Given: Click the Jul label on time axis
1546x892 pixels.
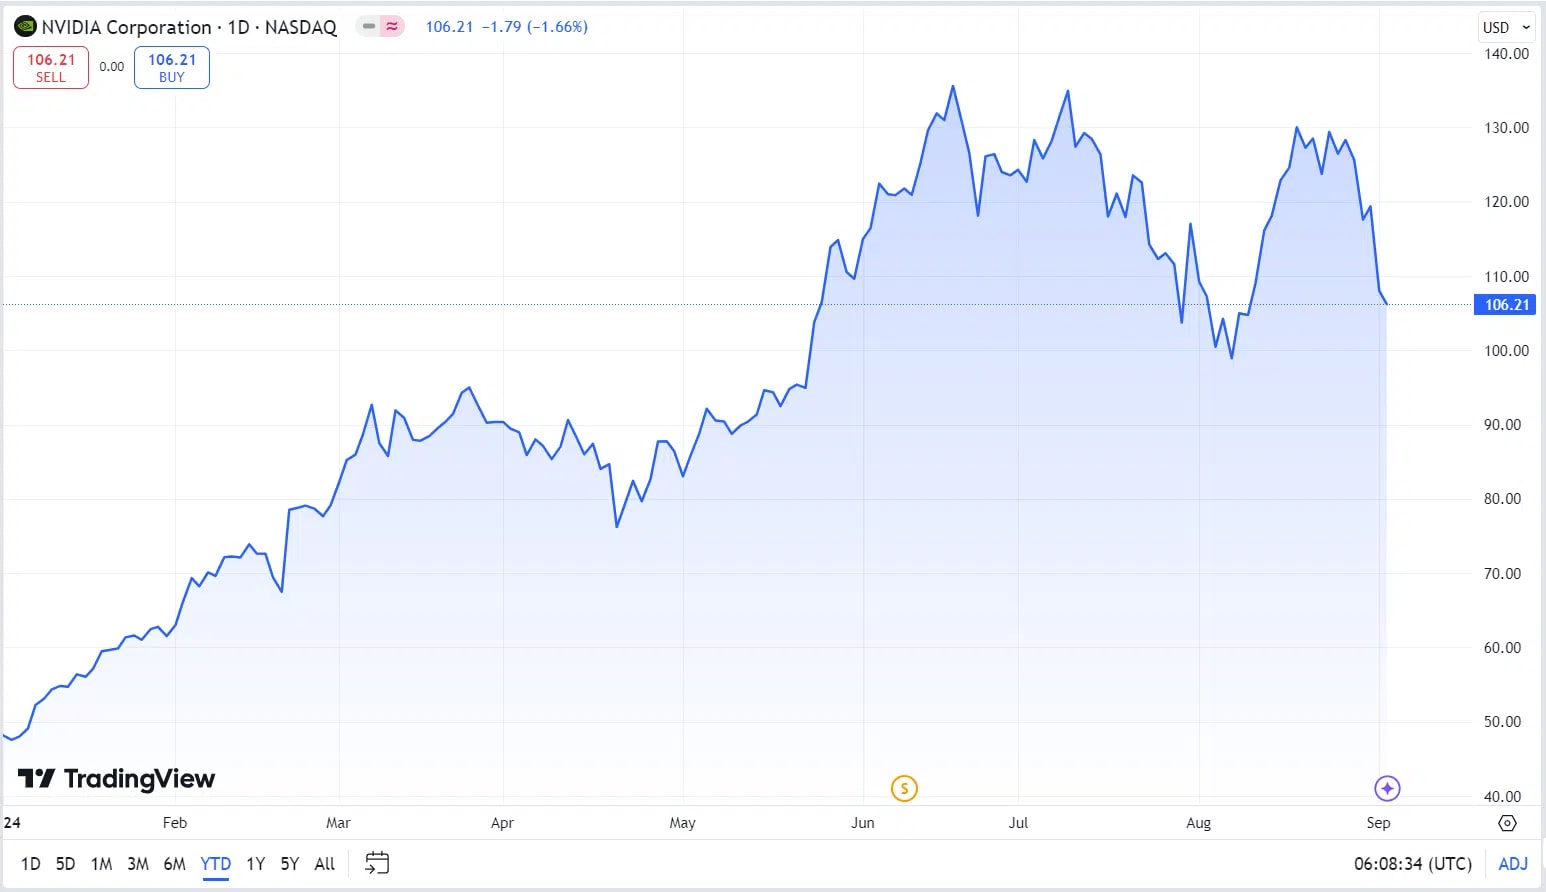Looking at the screenshot, I should coord(1018,823).
